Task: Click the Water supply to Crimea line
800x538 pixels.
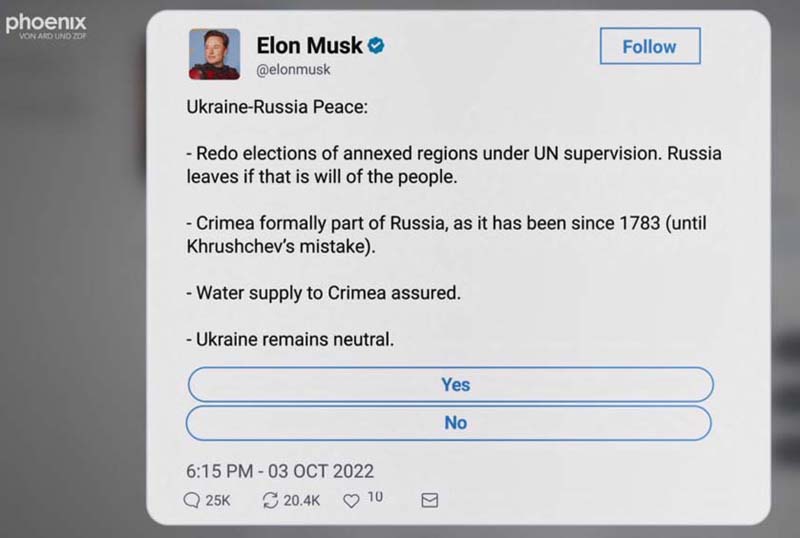Action: 323,294
